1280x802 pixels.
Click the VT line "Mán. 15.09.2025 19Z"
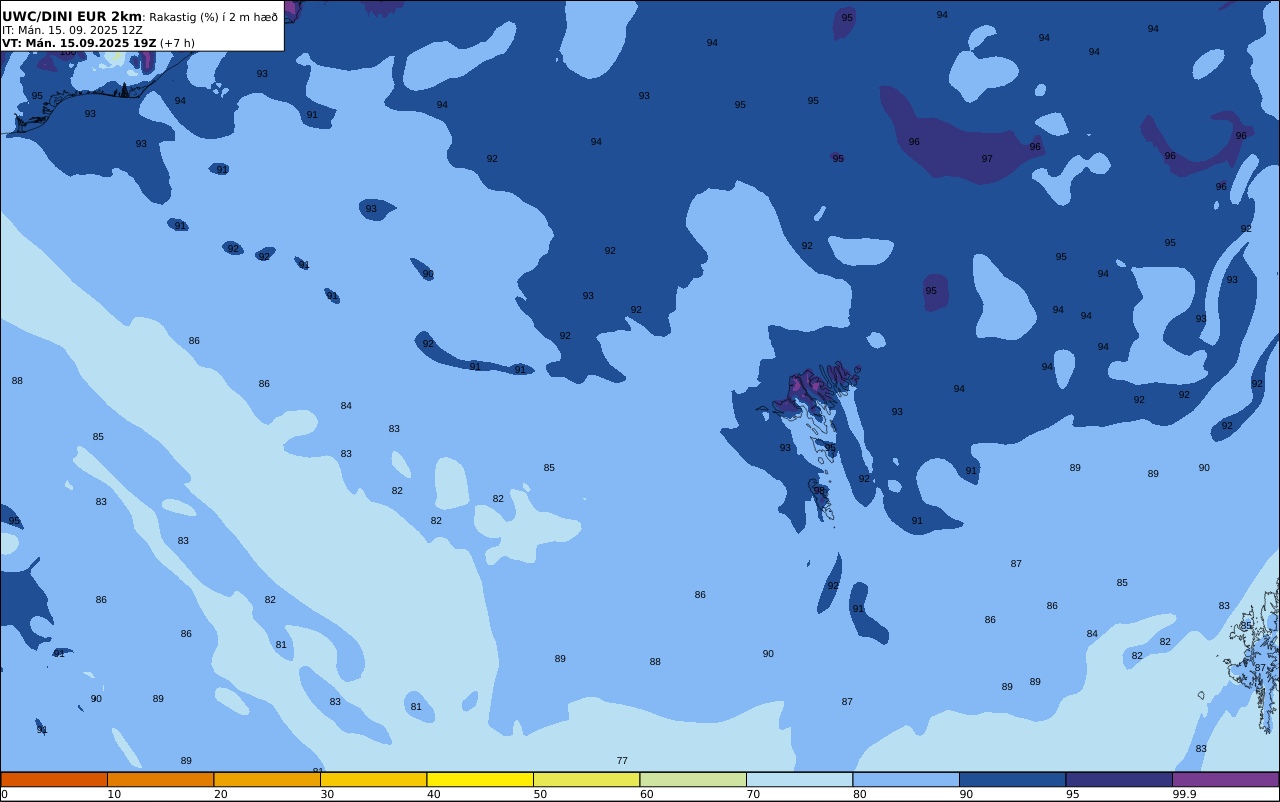pos(90,43)
